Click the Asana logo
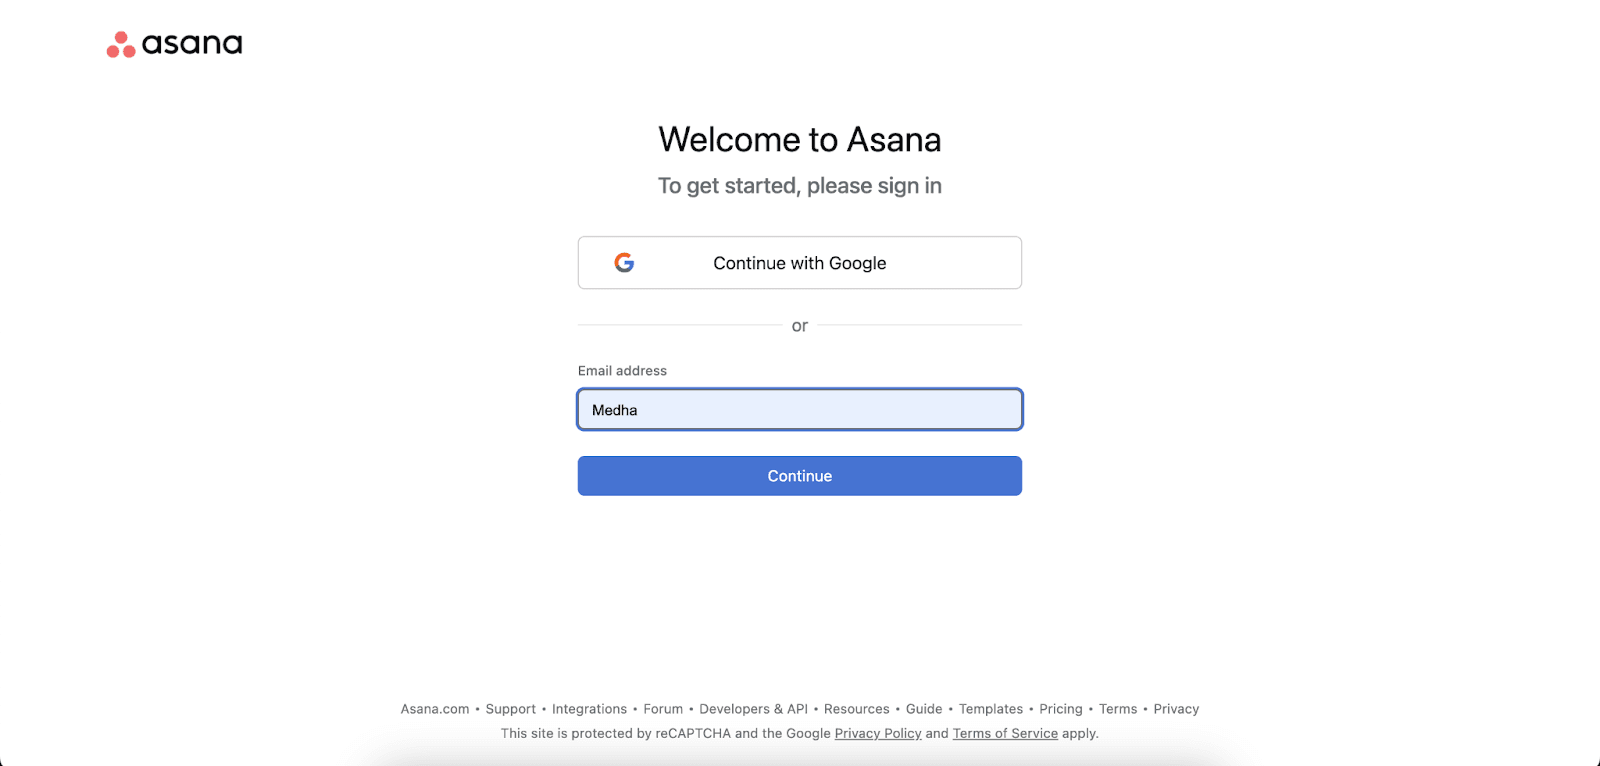 pyautogui.click(x=175, y=44)
